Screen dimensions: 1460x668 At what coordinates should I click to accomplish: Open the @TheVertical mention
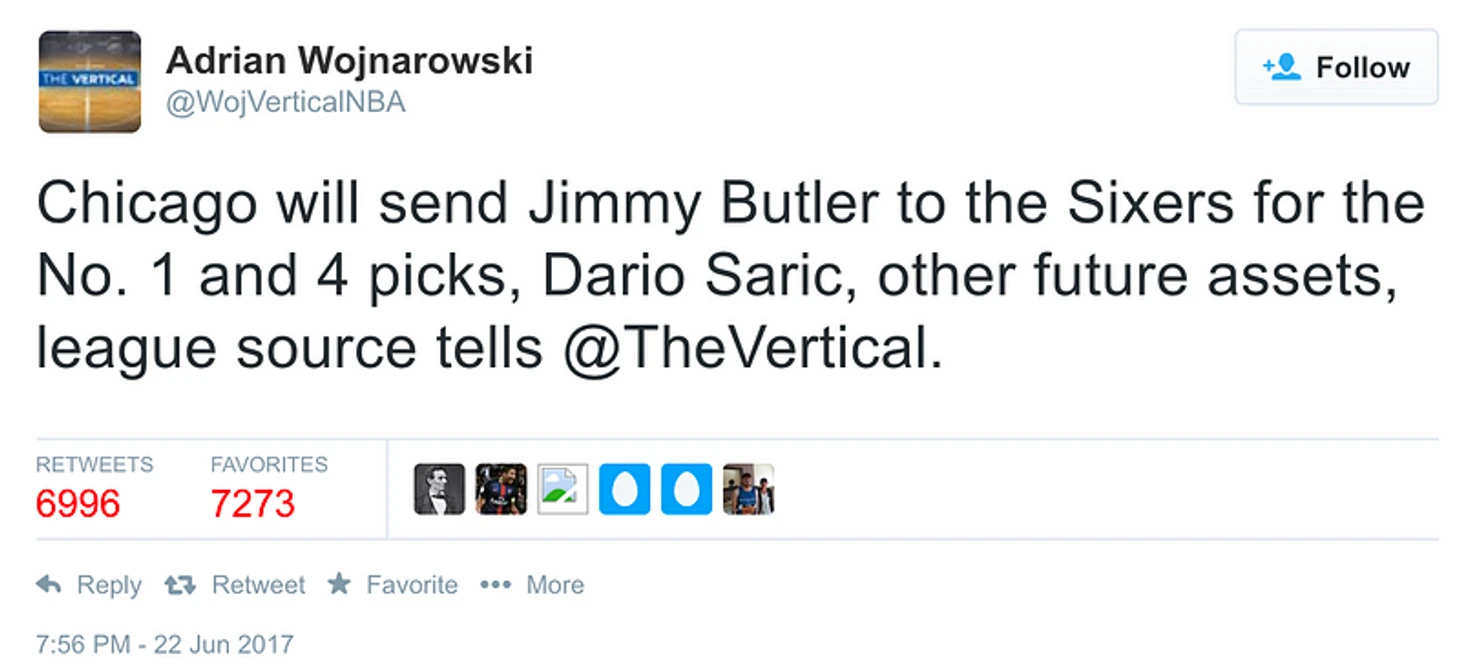(x=753, y=348)
